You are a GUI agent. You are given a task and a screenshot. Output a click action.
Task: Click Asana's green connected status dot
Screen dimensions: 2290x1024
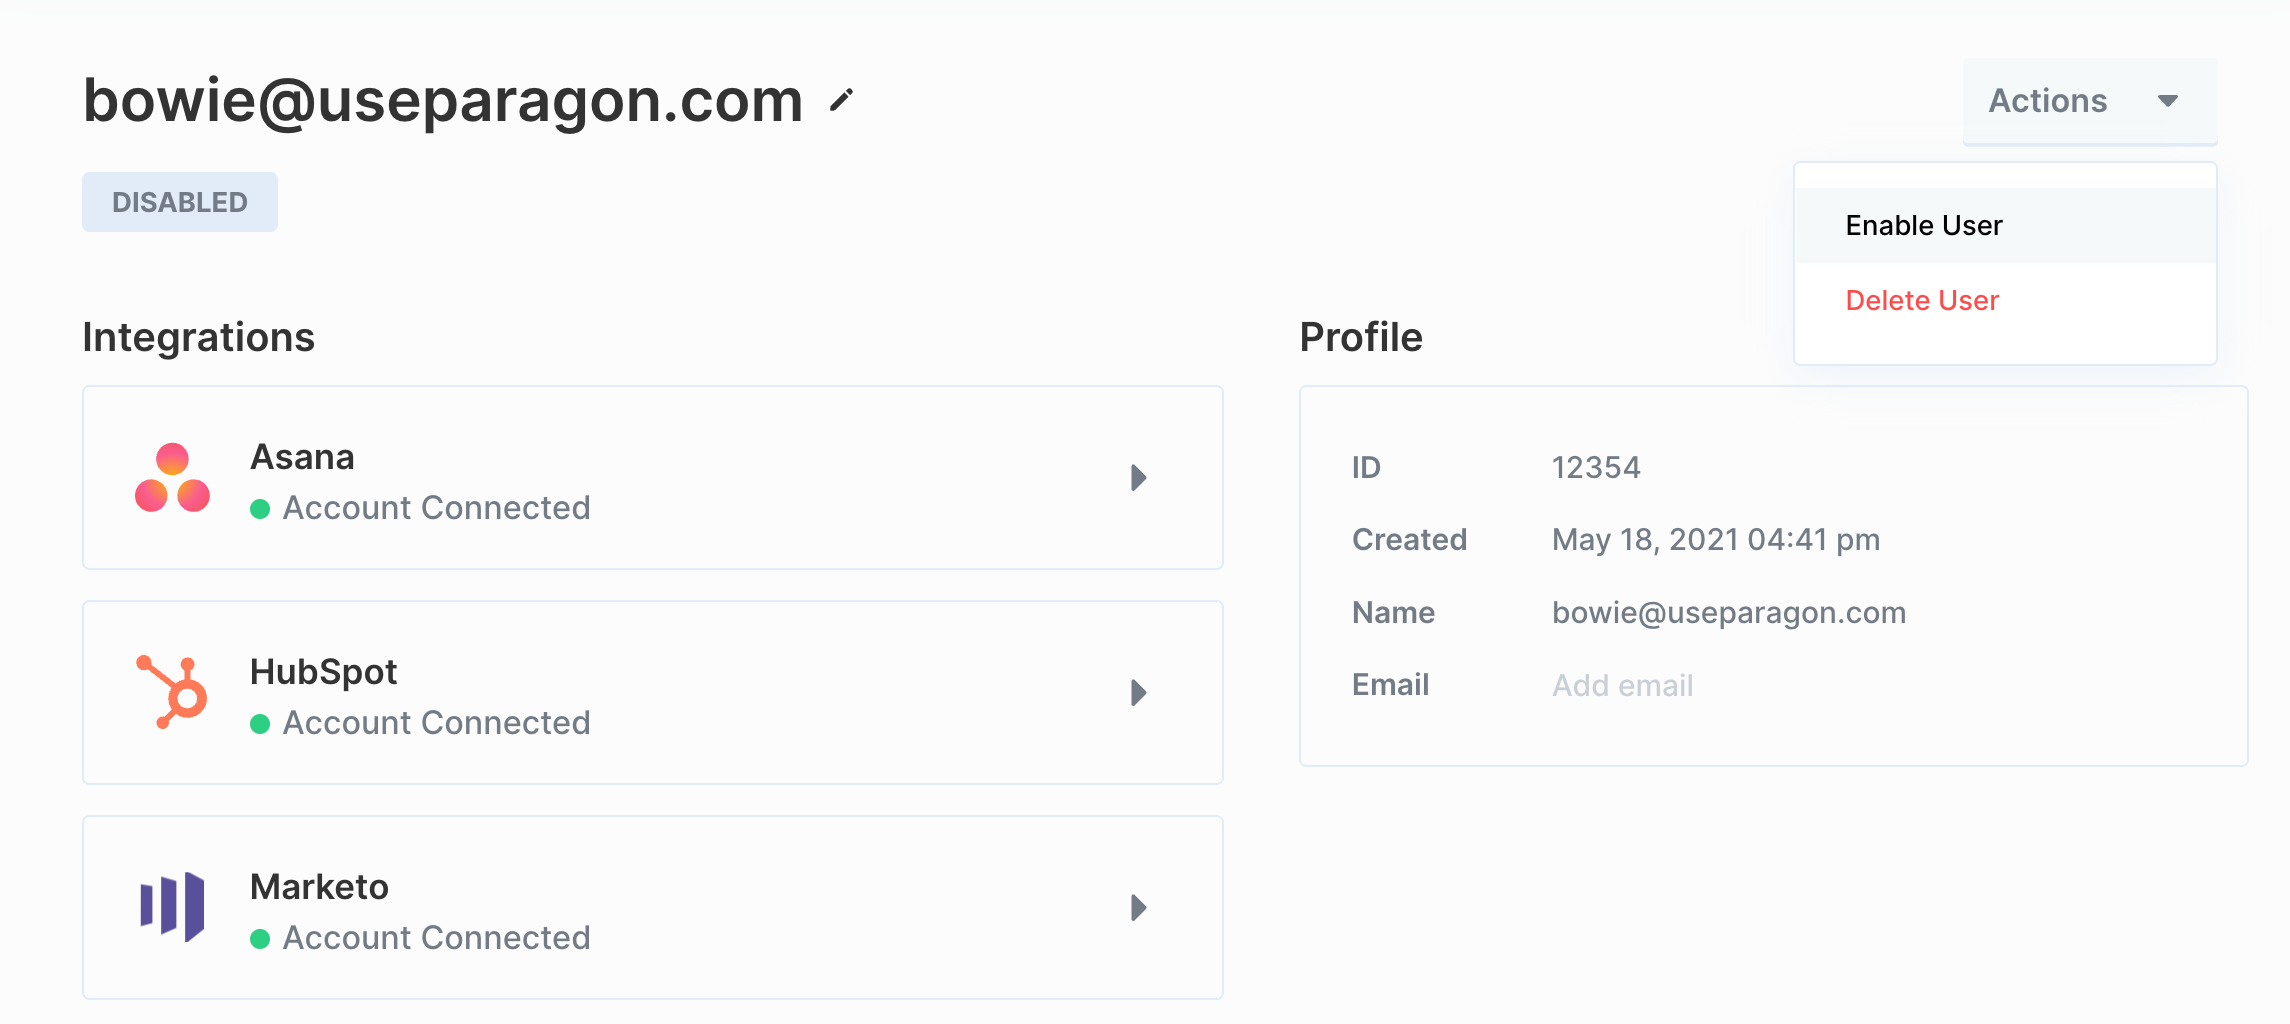(260, 509)
